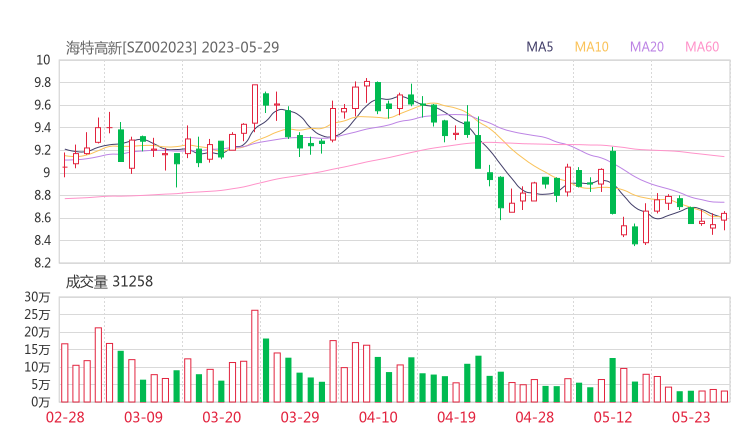Click the stock title 海特高新[SZ002023]

click(x=133, y=47)
